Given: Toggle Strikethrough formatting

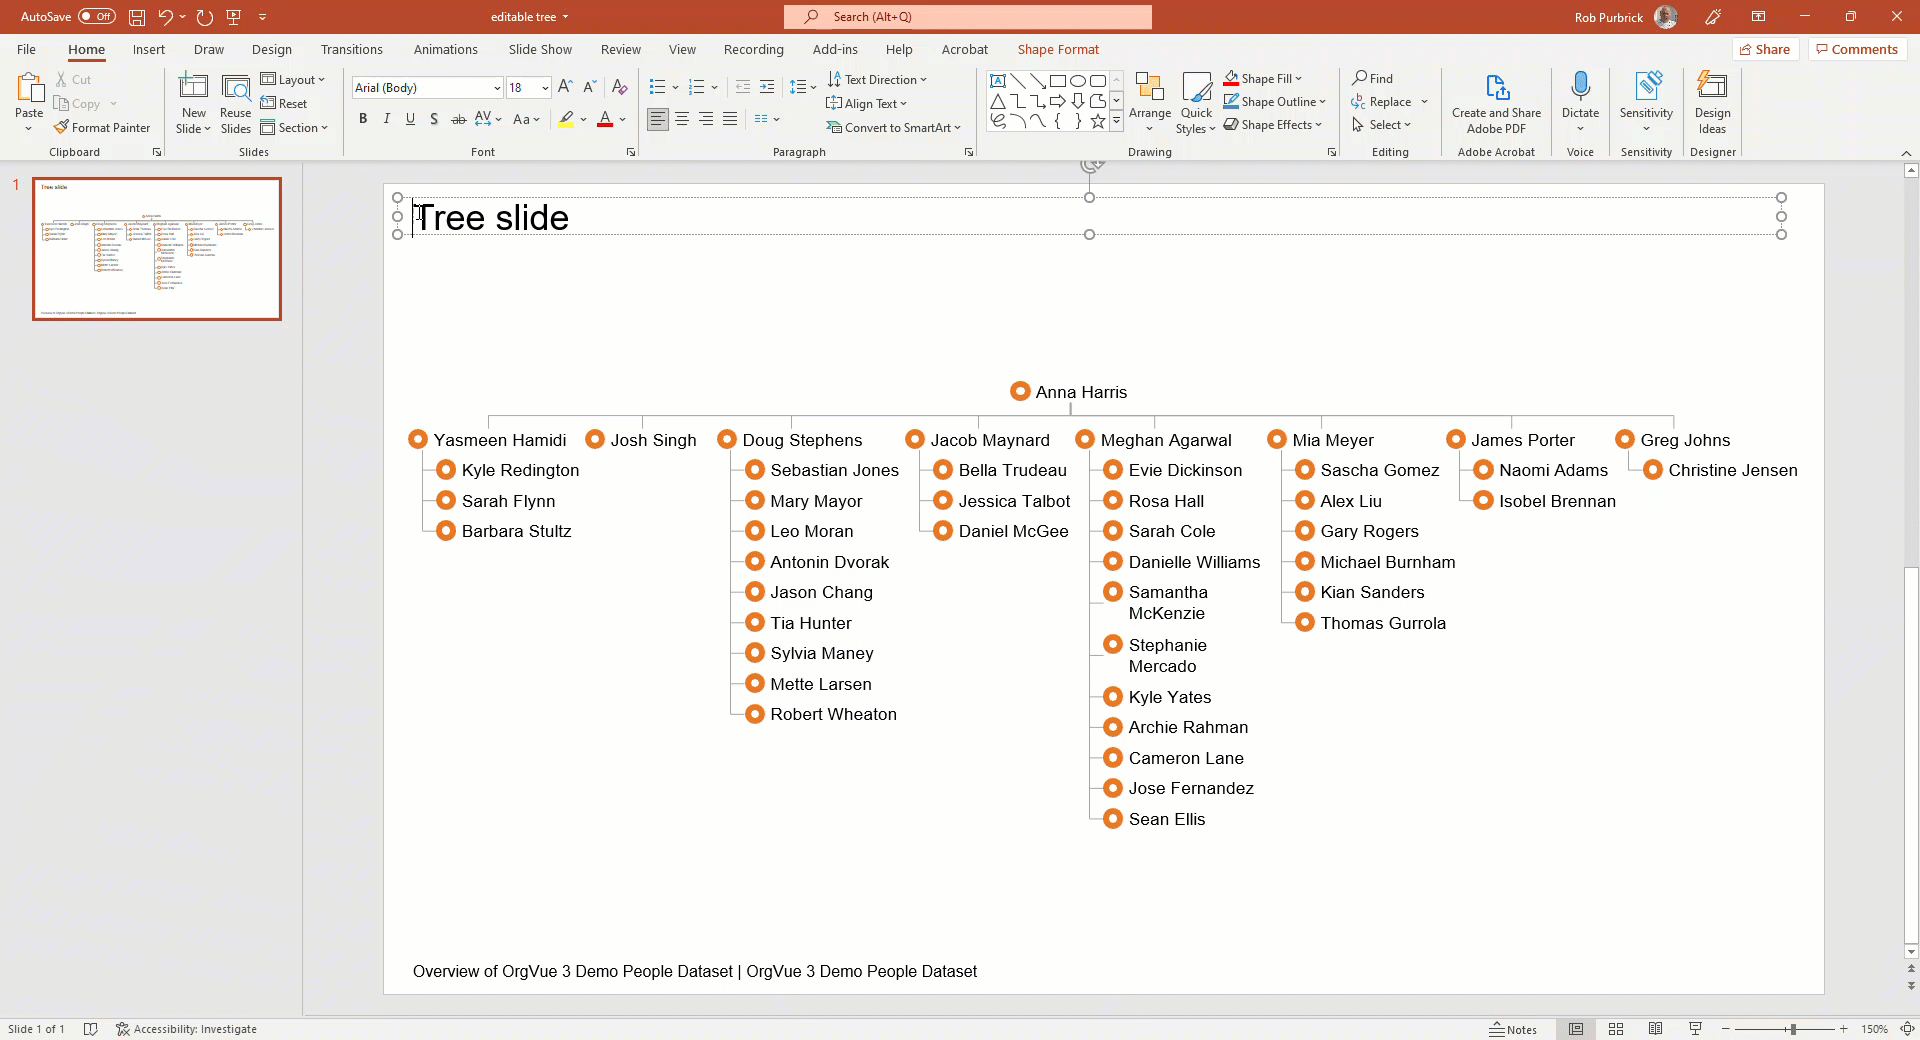Looking at the screenshot, I should tap(459, 119).
